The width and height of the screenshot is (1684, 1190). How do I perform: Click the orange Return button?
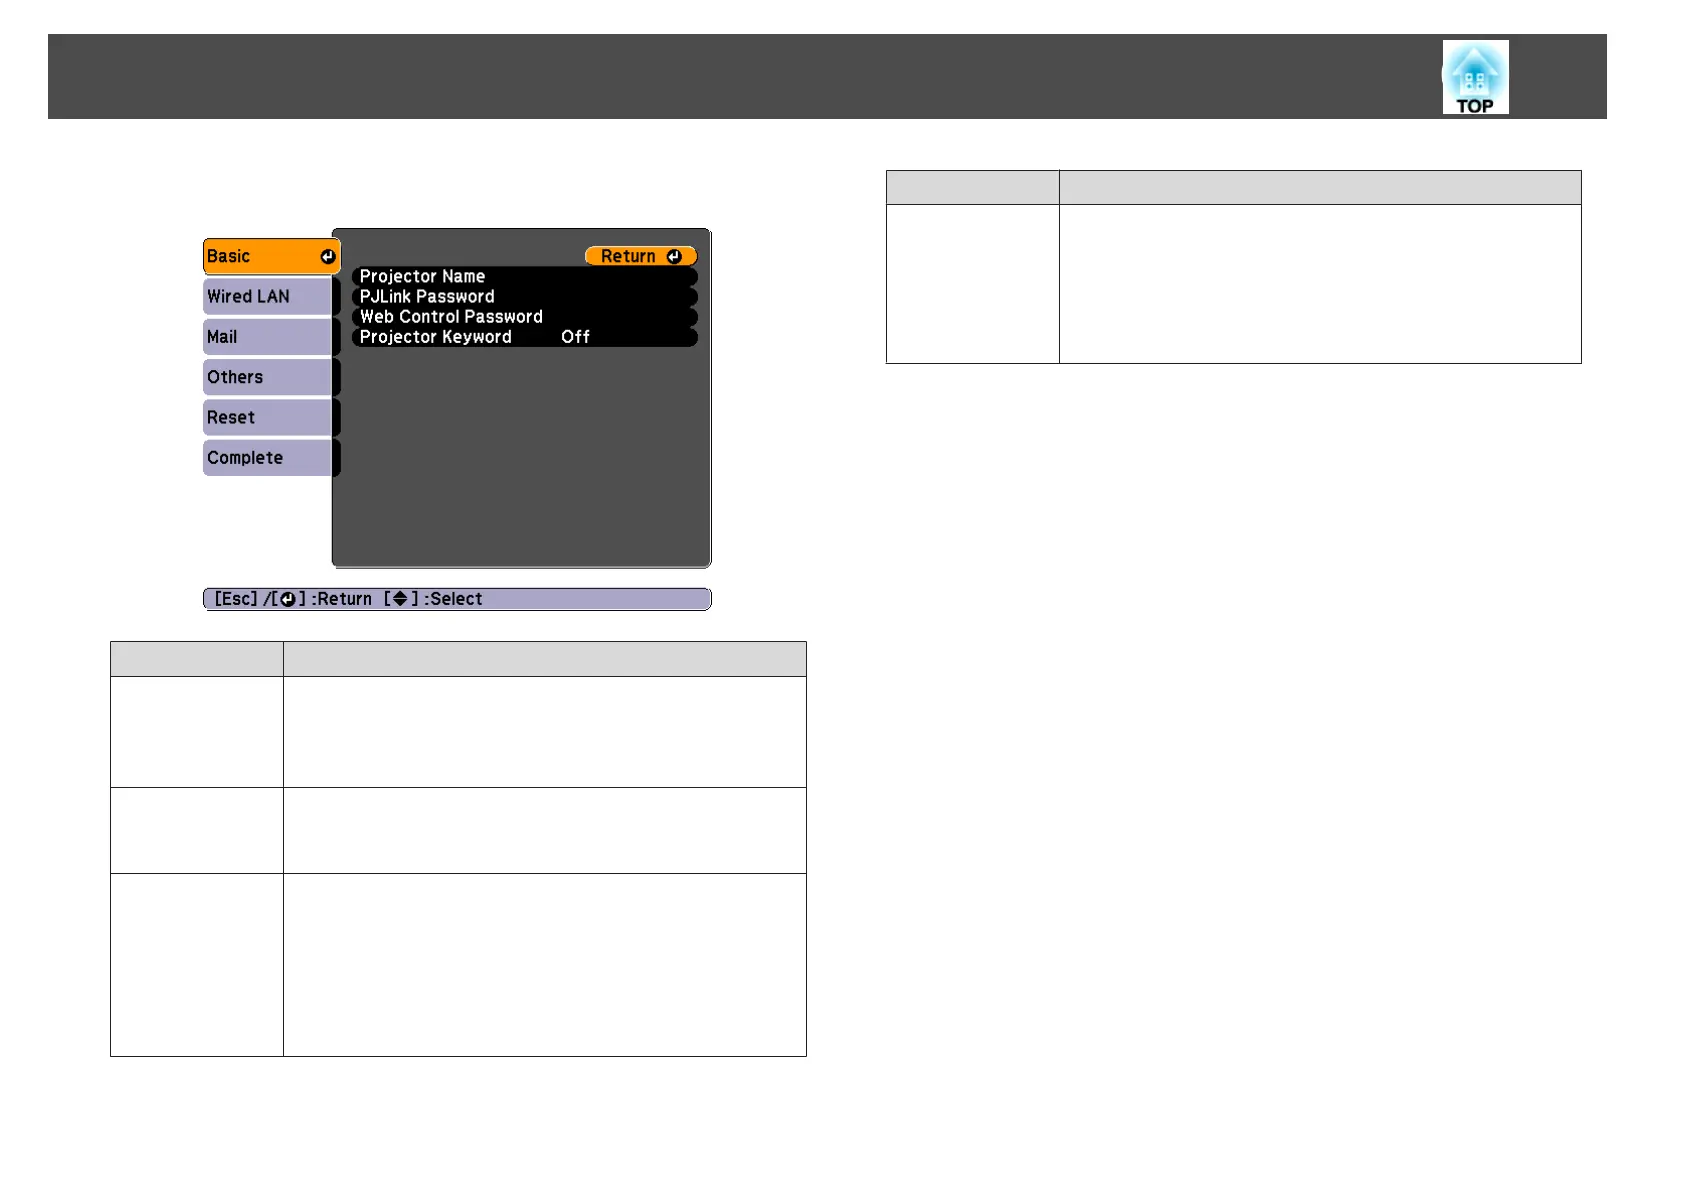point(641,256)
